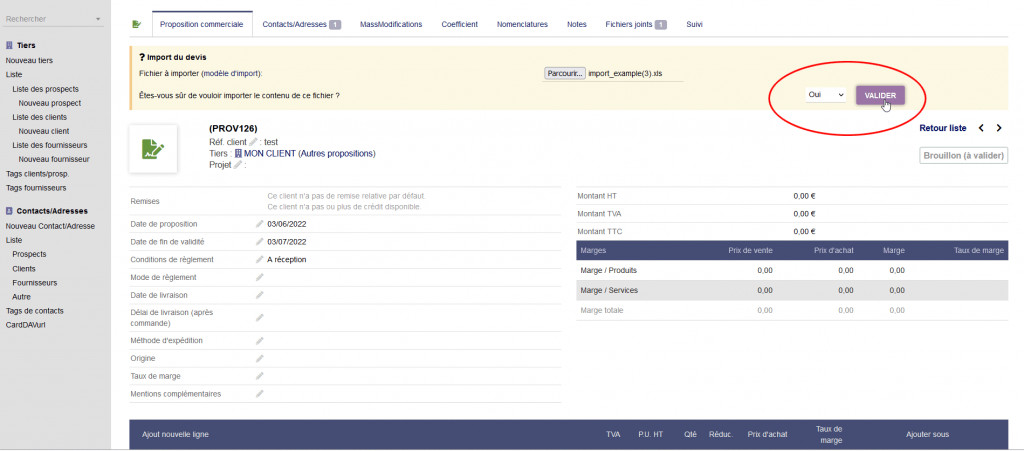Screen dimensions: 1024x451
Task: Click the VALIDER button
Action: [880, 95]
